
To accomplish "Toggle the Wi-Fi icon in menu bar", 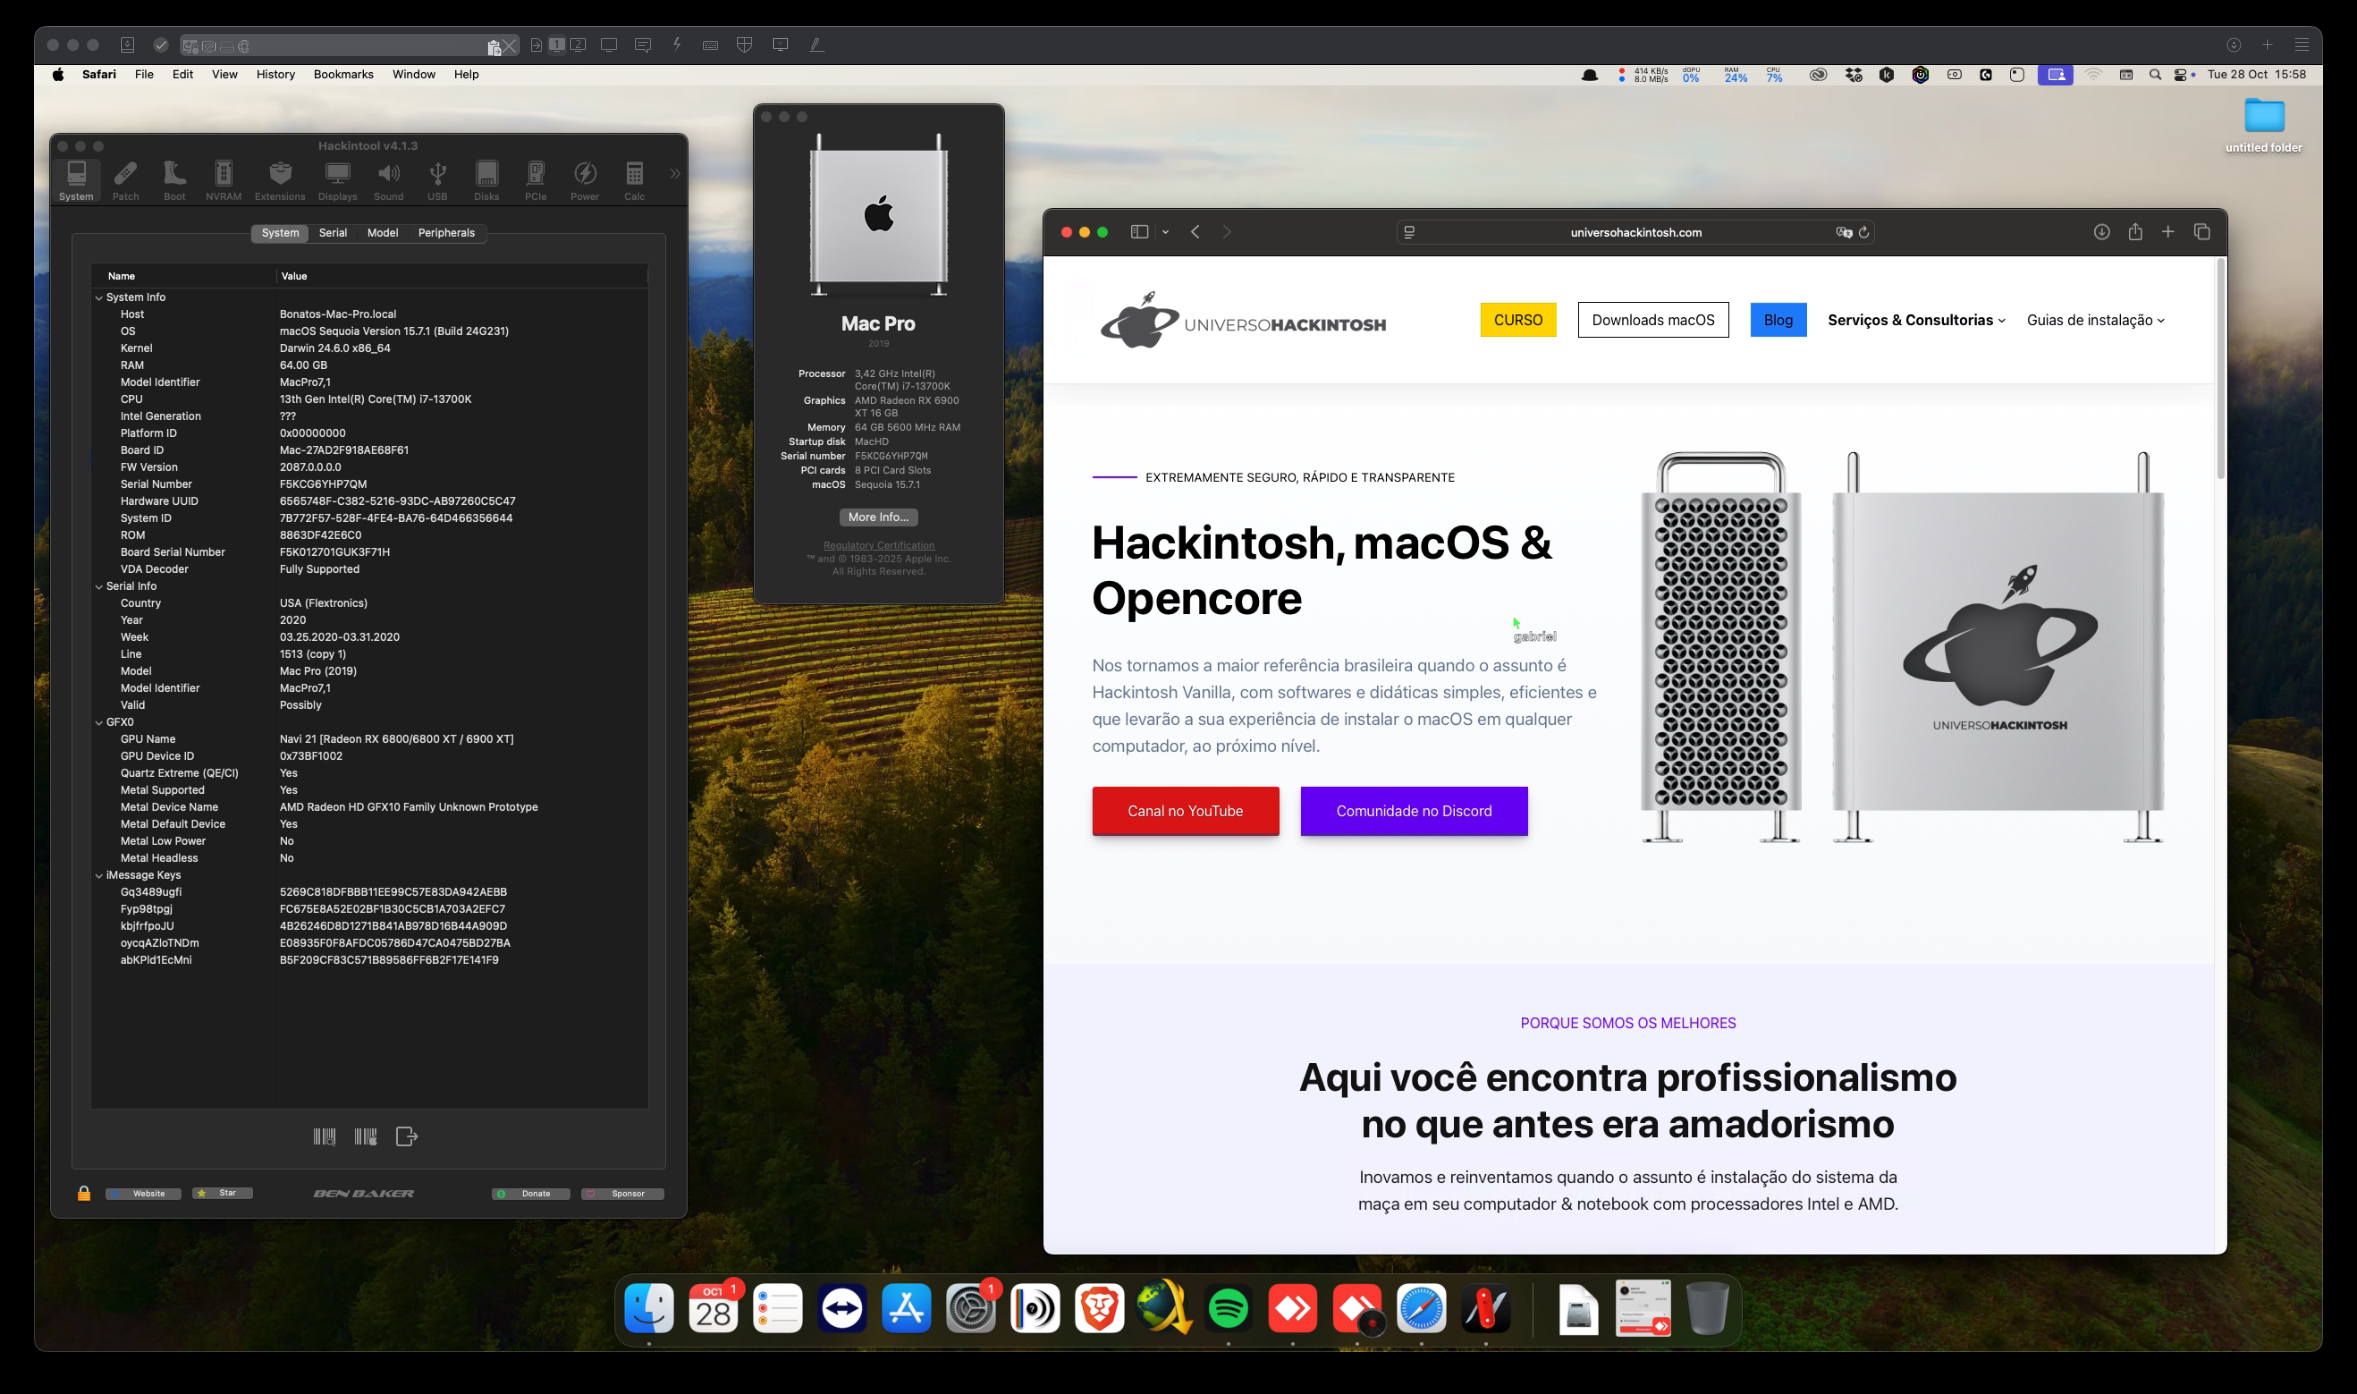I will (x=2093, y=75).
